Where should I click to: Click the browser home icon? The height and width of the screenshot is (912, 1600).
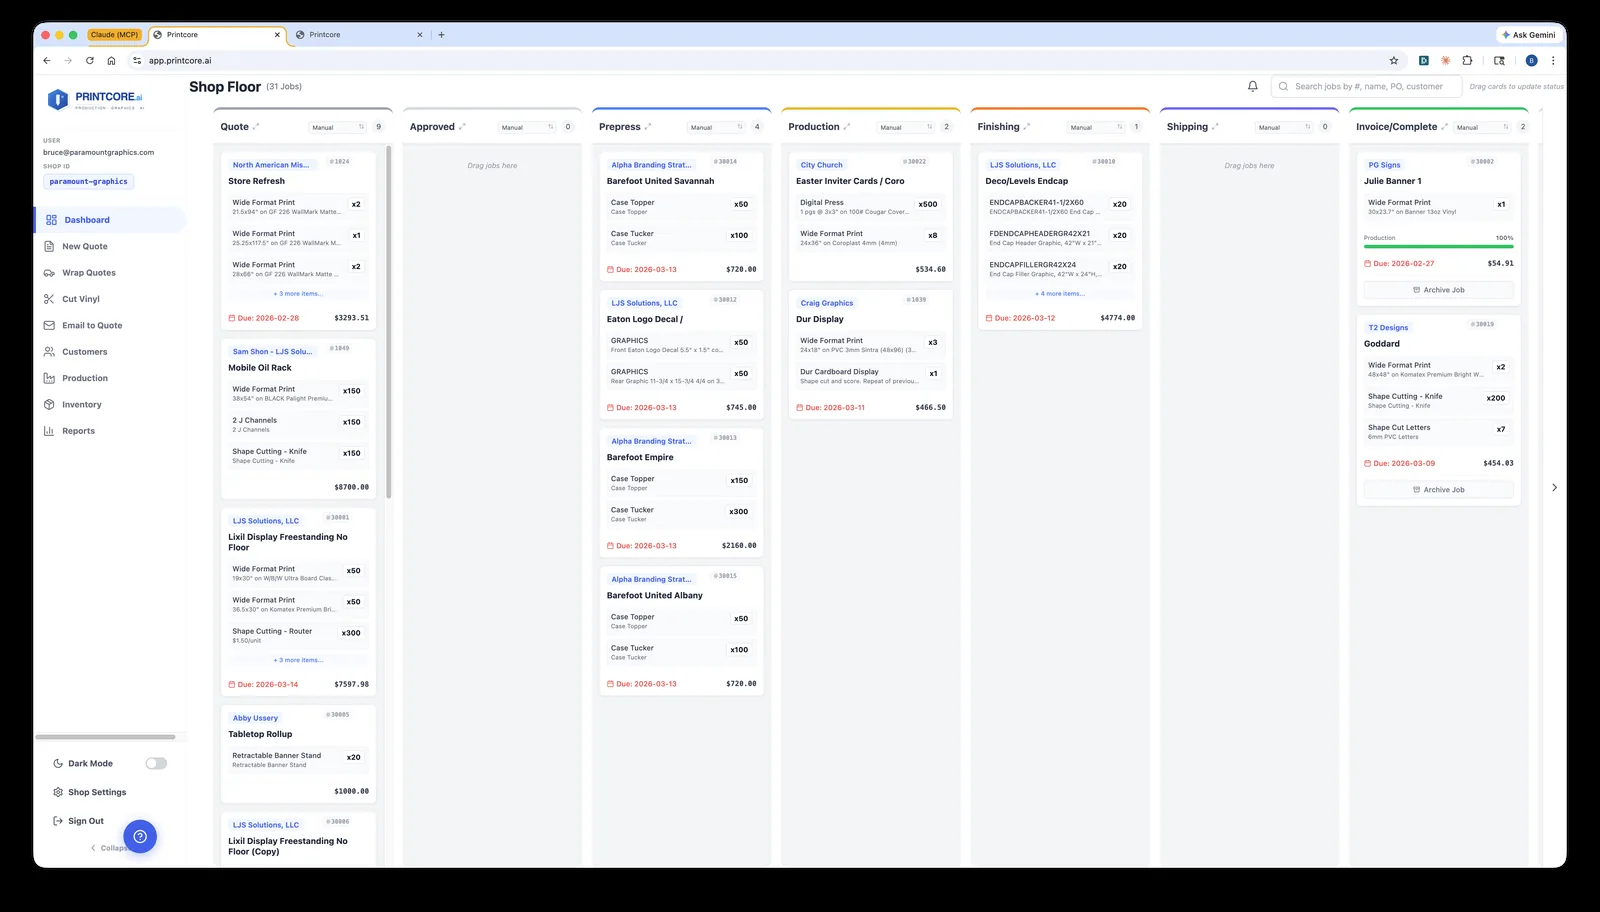[x=111, y=61]
